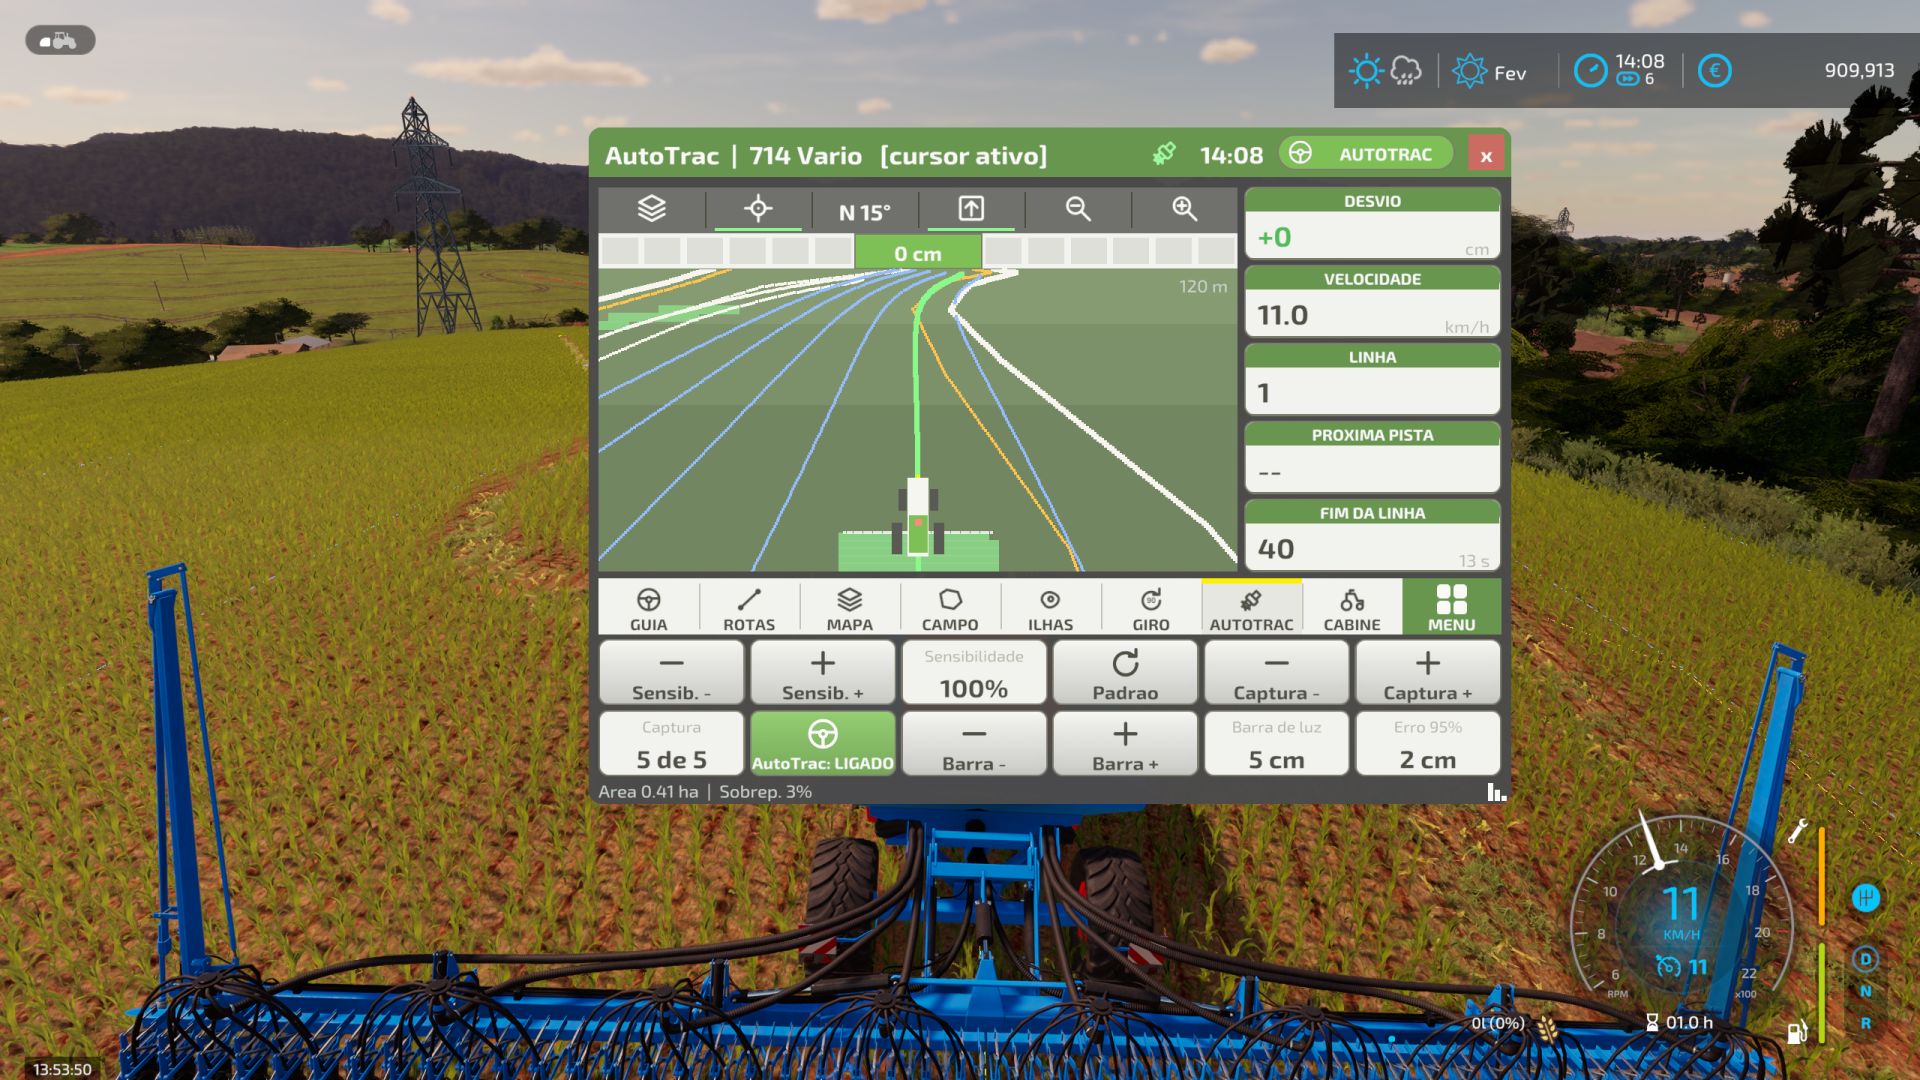Click the satellite signal icon in header
Viewport: 1920px width, 1080px height.
click(1164, 154)
